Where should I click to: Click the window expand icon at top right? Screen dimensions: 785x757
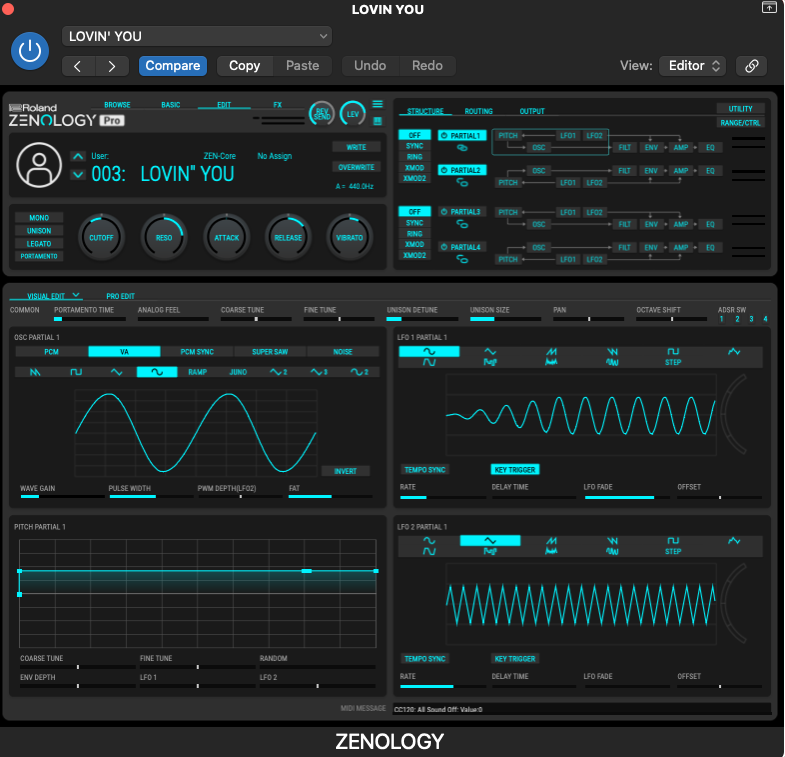(768, 7)
